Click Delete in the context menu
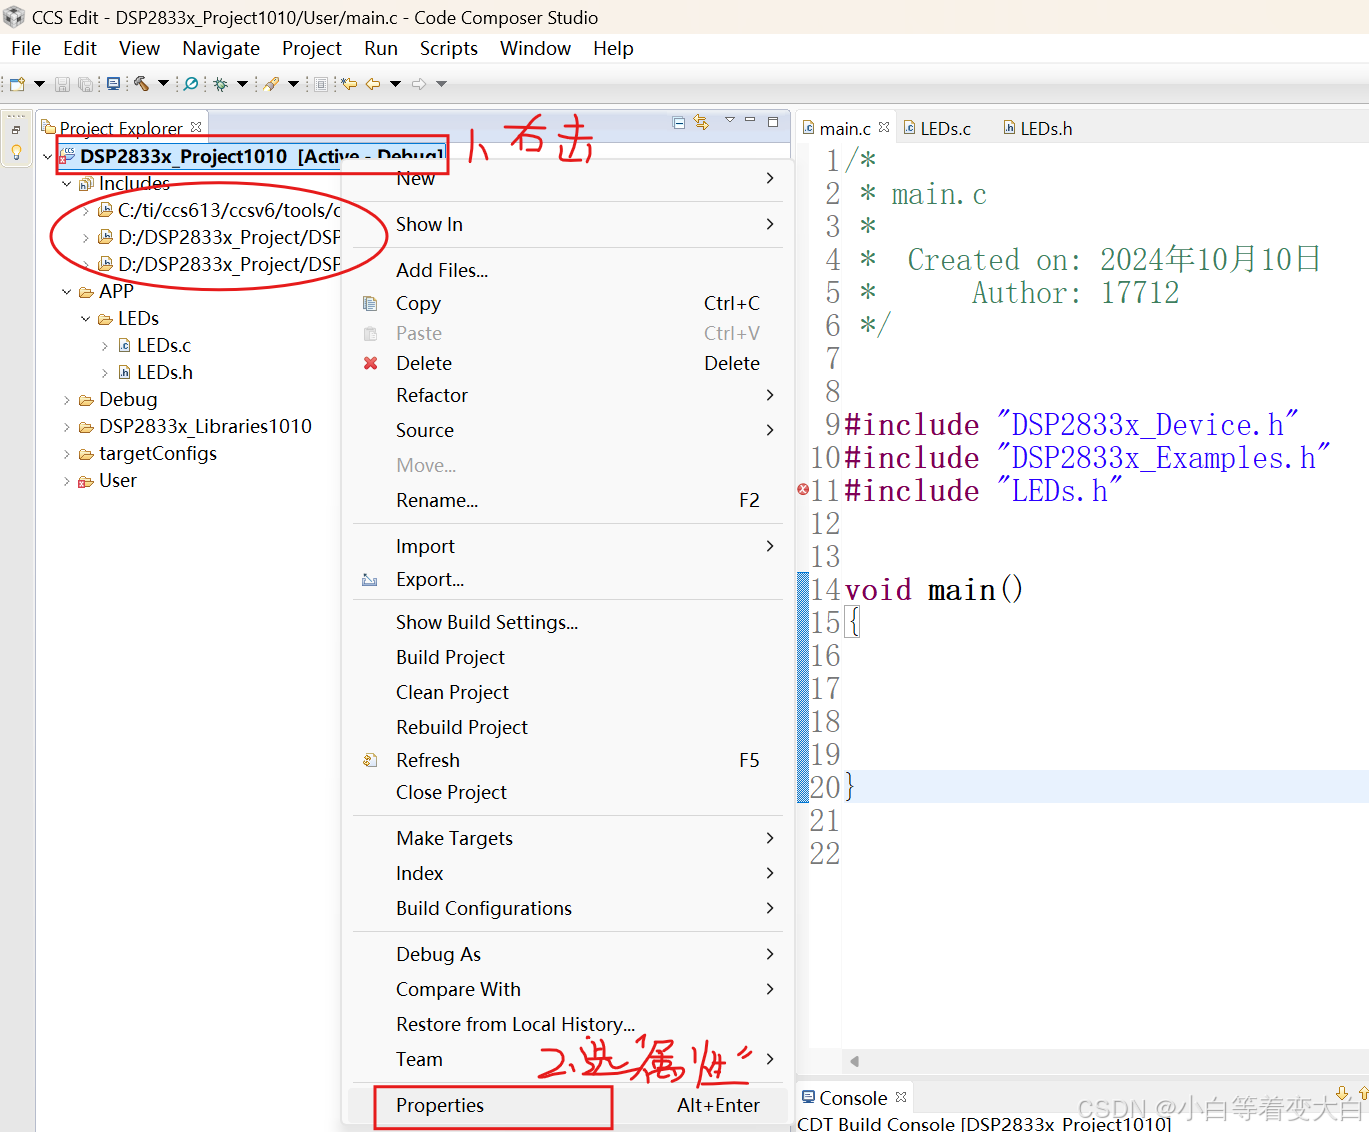This screenshot has width=1369, height=1132. tap(568, 363)
